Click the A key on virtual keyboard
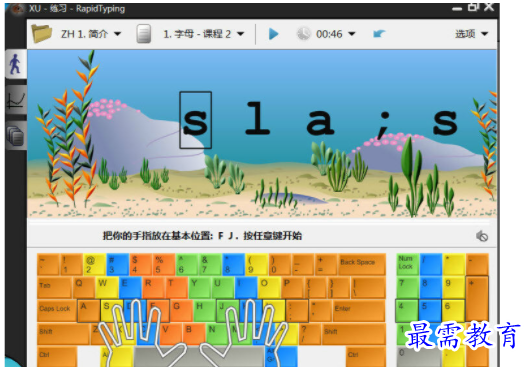Image resolution: width=529 pixels, height=367 pixels. click(x=89, y=310)
